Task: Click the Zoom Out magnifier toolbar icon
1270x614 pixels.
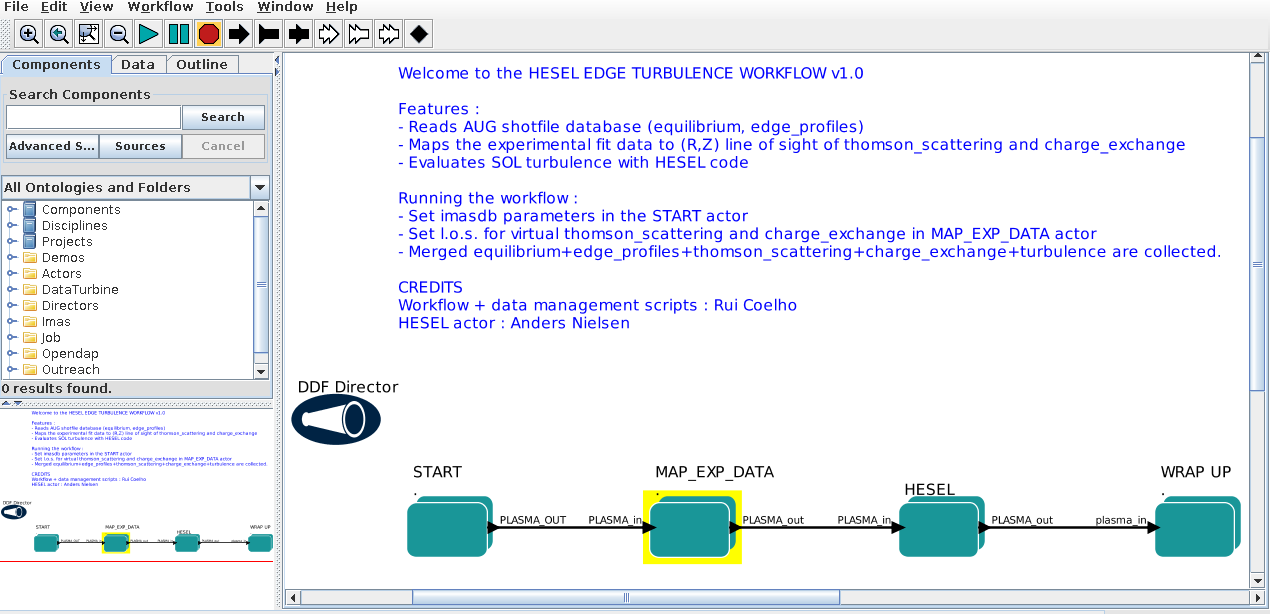Action: pyautogui.click(x=119, y=34)
